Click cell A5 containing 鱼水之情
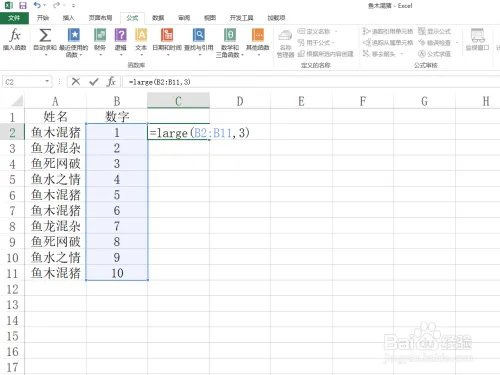Image resolution: width=500 pixels, height=375 pixels. [55, 179]
